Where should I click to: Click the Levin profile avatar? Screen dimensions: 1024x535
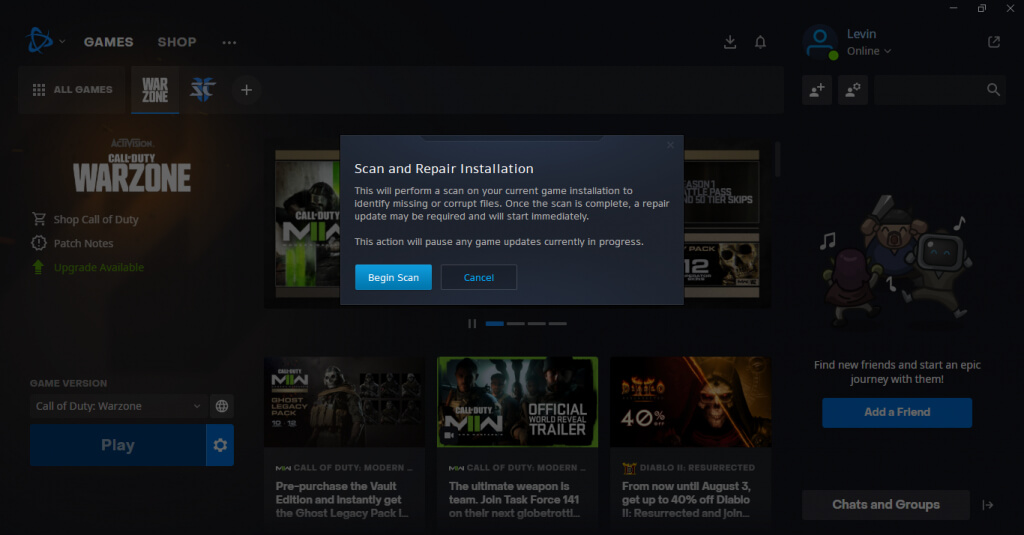(x=820, y=42)
